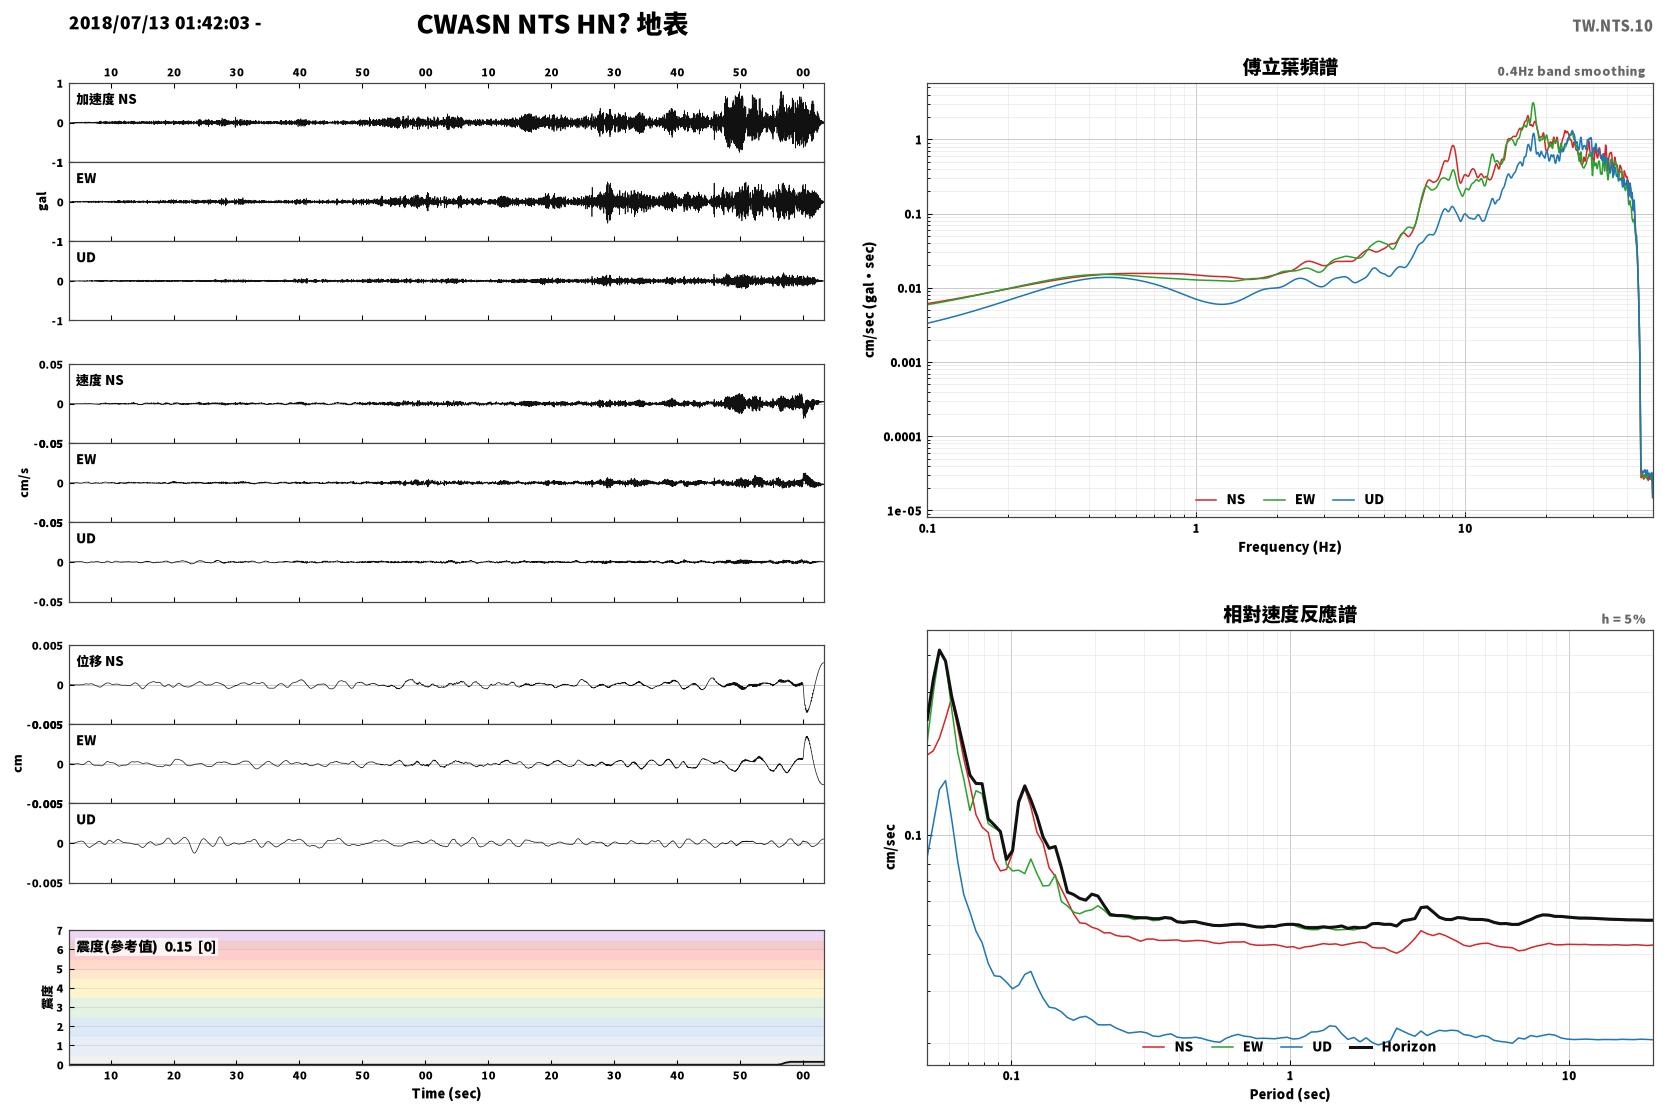Click the peak of the black Horizon curve
This screenshot has width=1663, height=1113.
pyautogui.click(x=939, y=651)
